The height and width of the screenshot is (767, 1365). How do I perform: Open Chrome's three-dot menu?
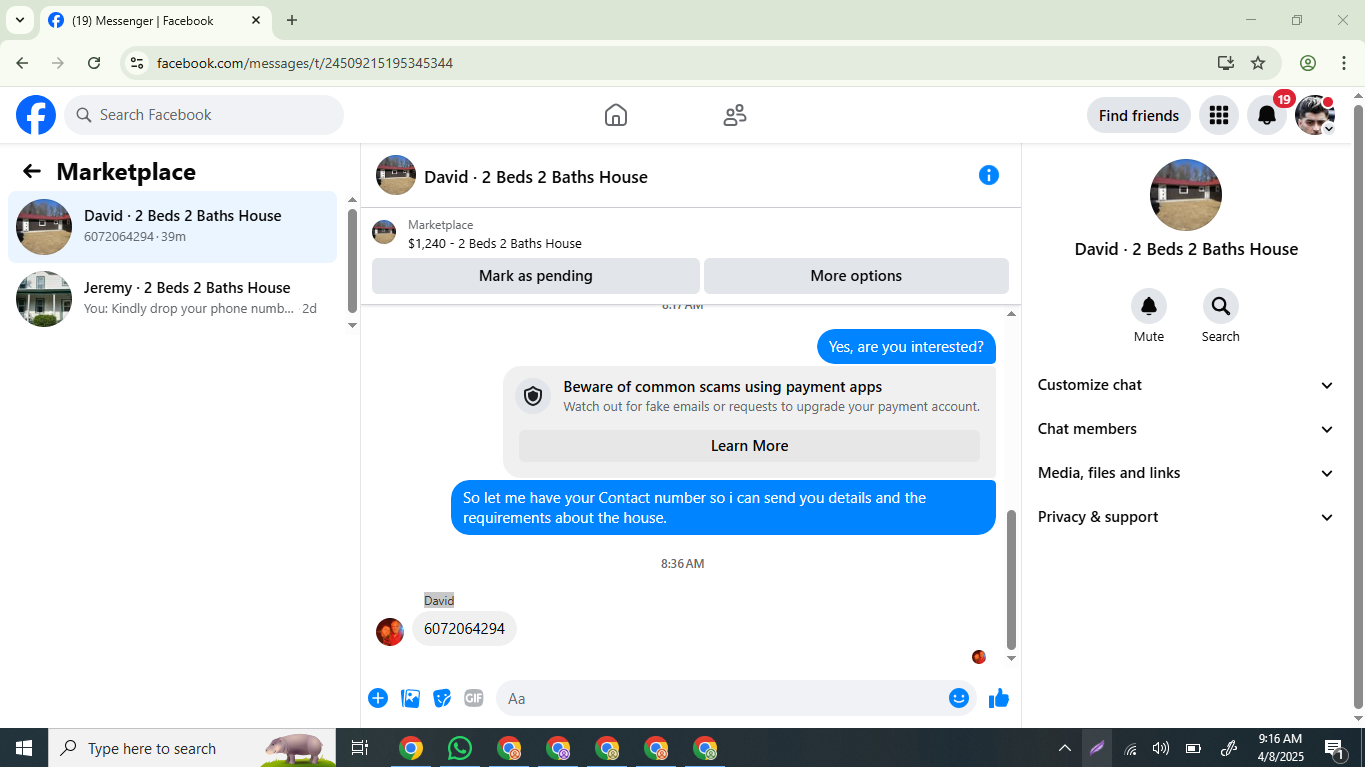tap(1343, 63)
